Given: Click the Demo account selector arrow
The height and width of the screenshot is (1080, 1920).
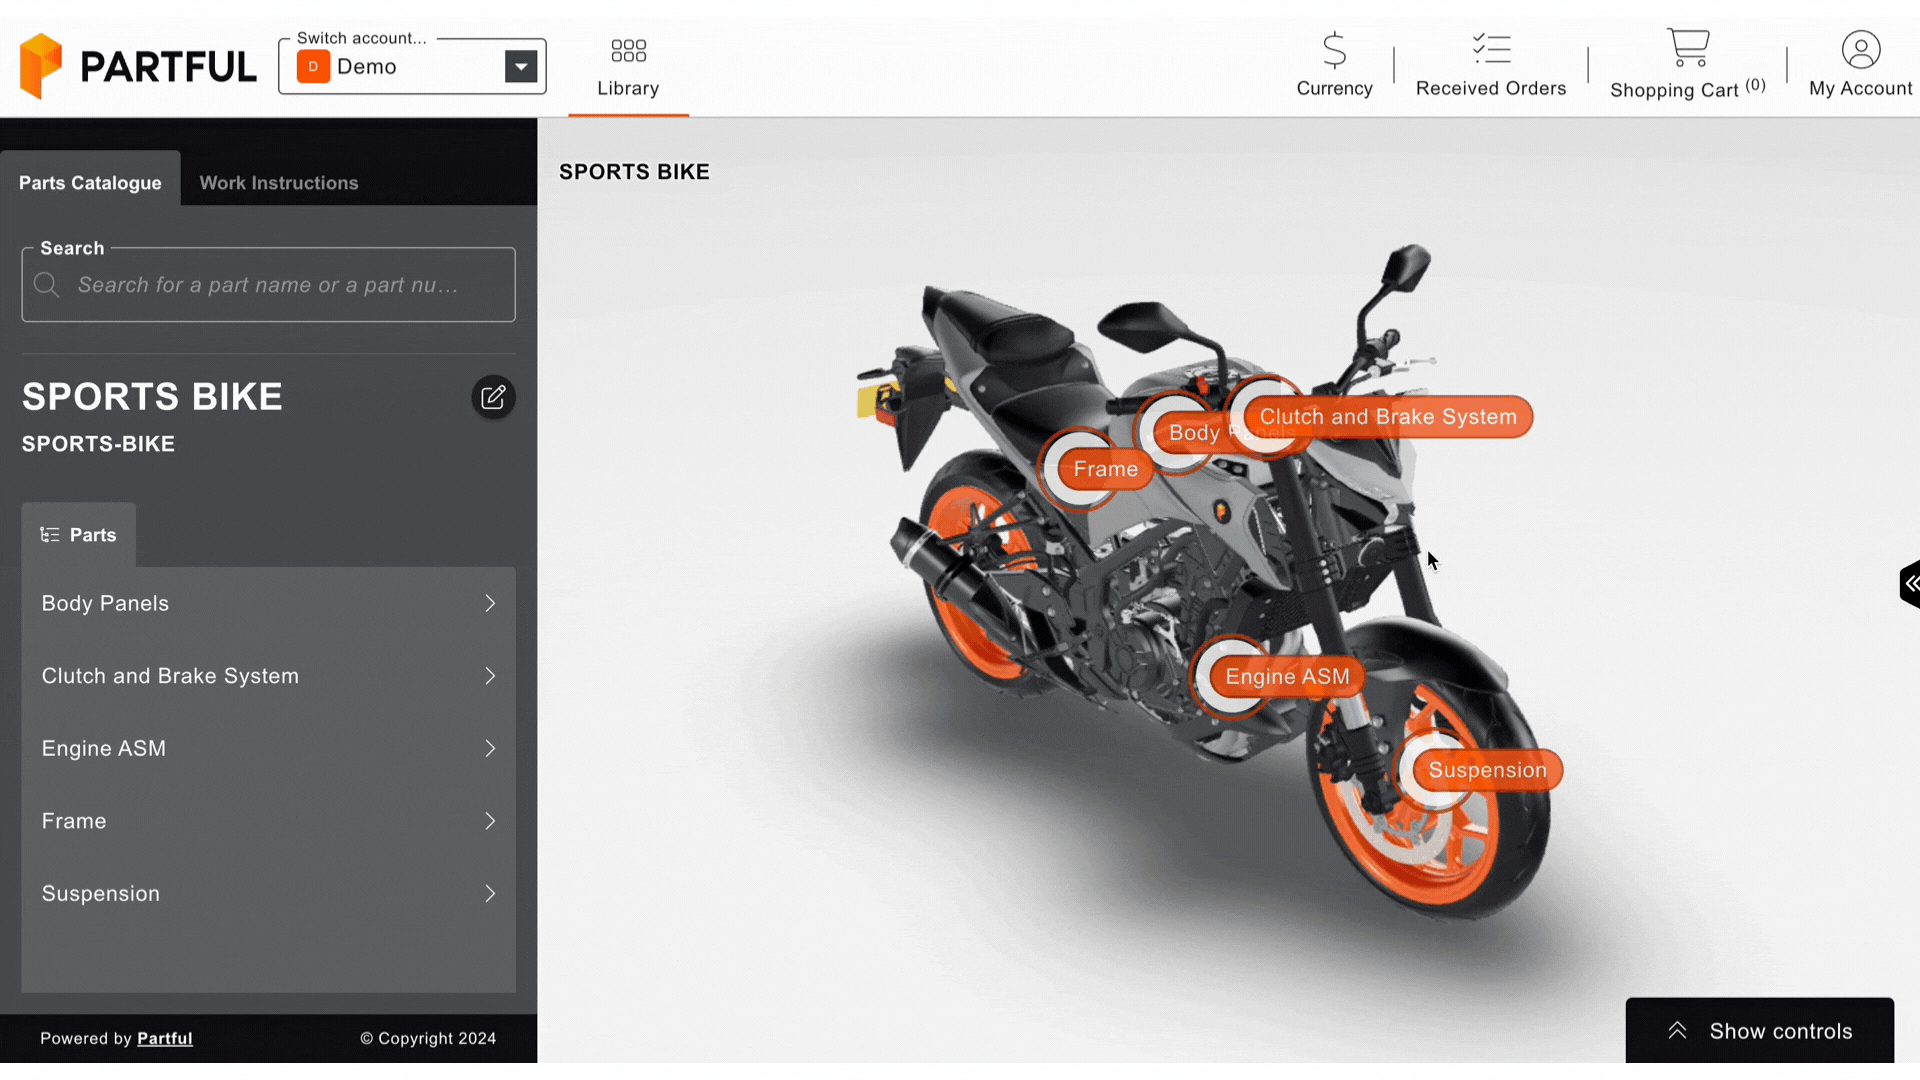Looking at the screenshot, I should click(x=521, y=66).
